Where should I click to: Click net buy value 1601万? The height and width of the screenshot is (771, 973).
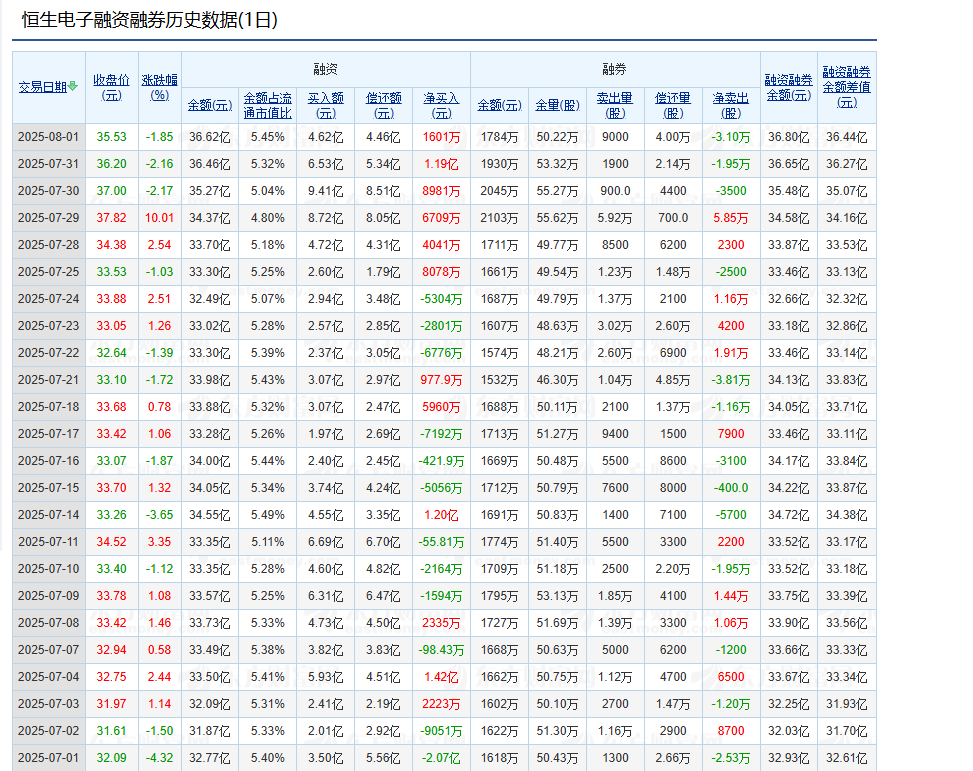tap(441, 137)
